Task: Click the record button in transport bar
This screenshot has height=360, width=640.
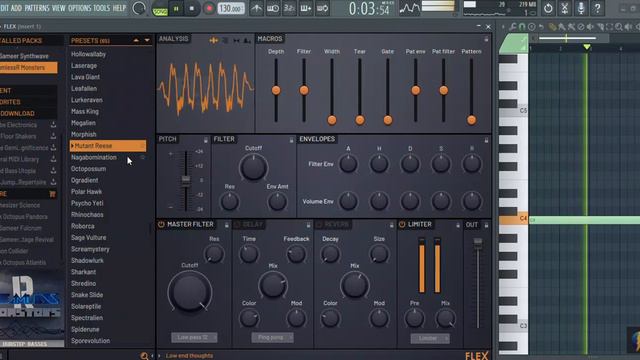Action: click(209, 9)
